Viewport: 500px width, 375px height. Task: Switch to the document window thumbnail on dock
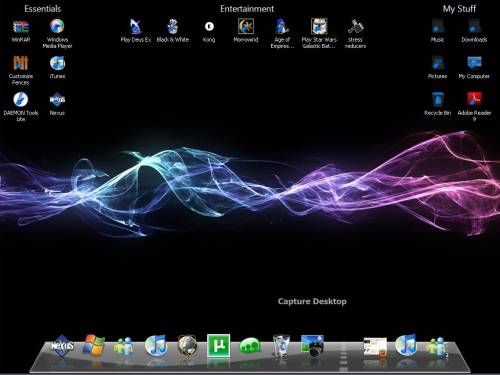[375, 347]
